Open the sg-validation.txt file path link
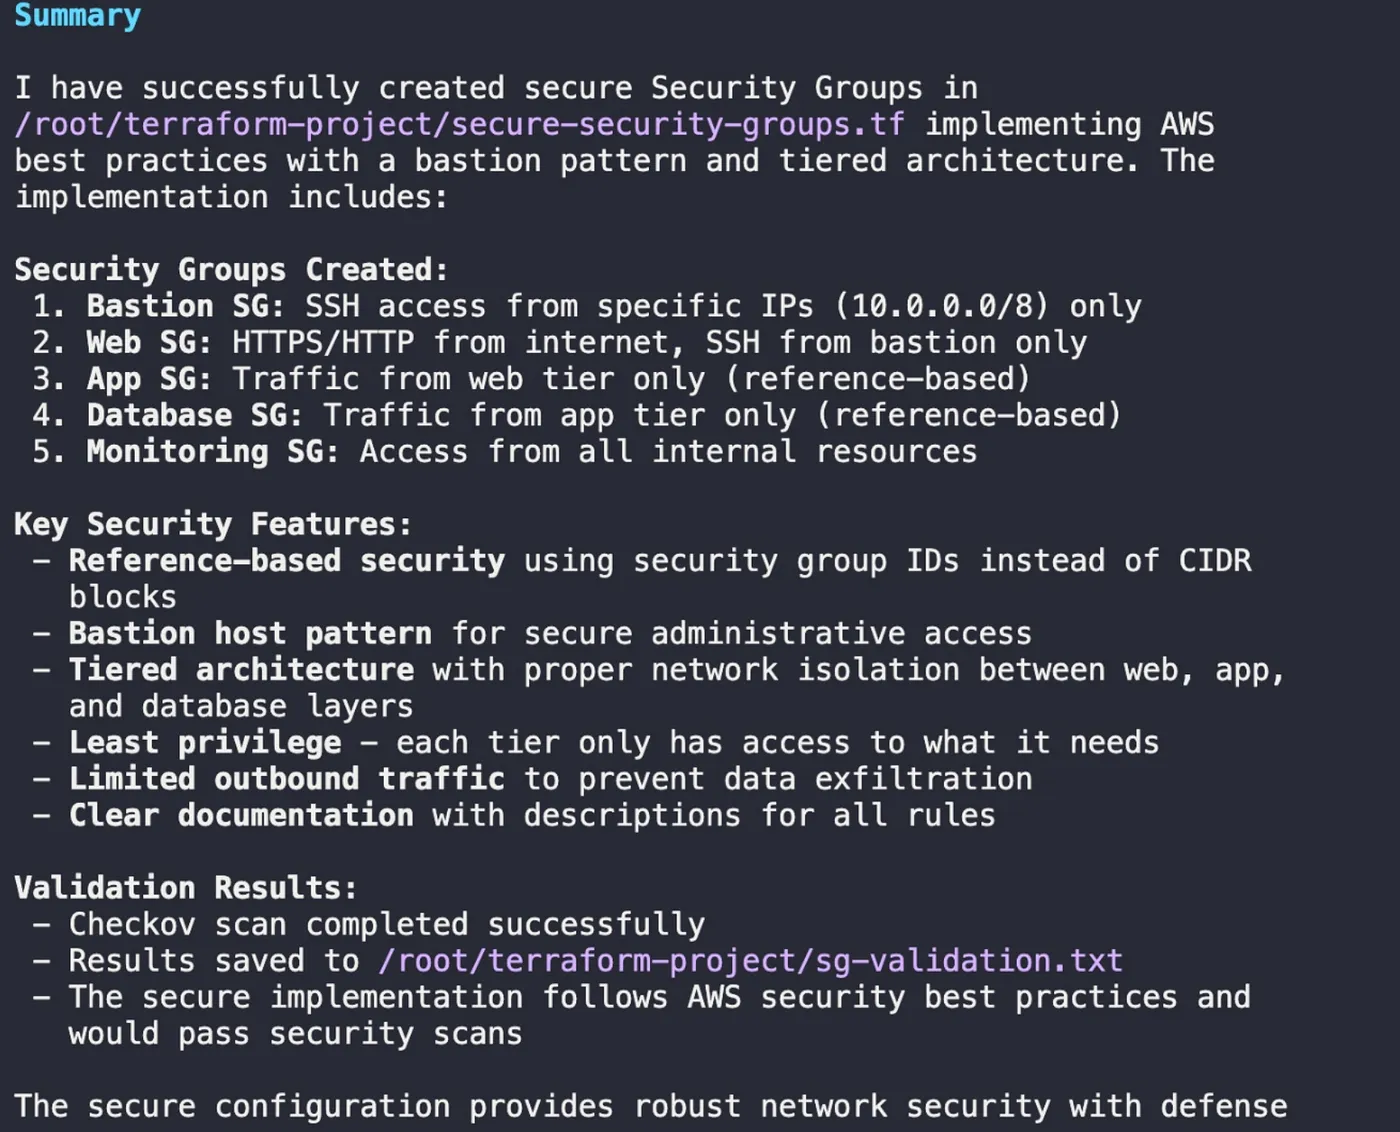 click(x=750, y=961)
